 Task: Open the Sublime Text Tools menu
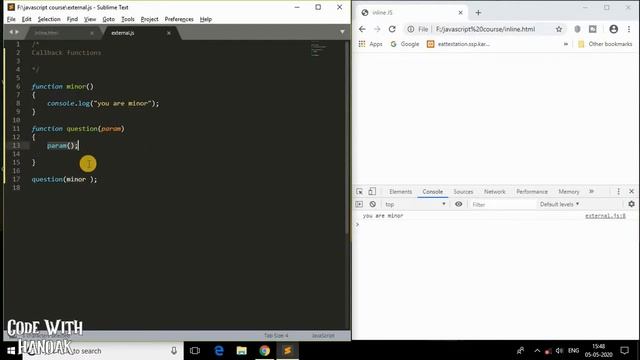point(128,19)
